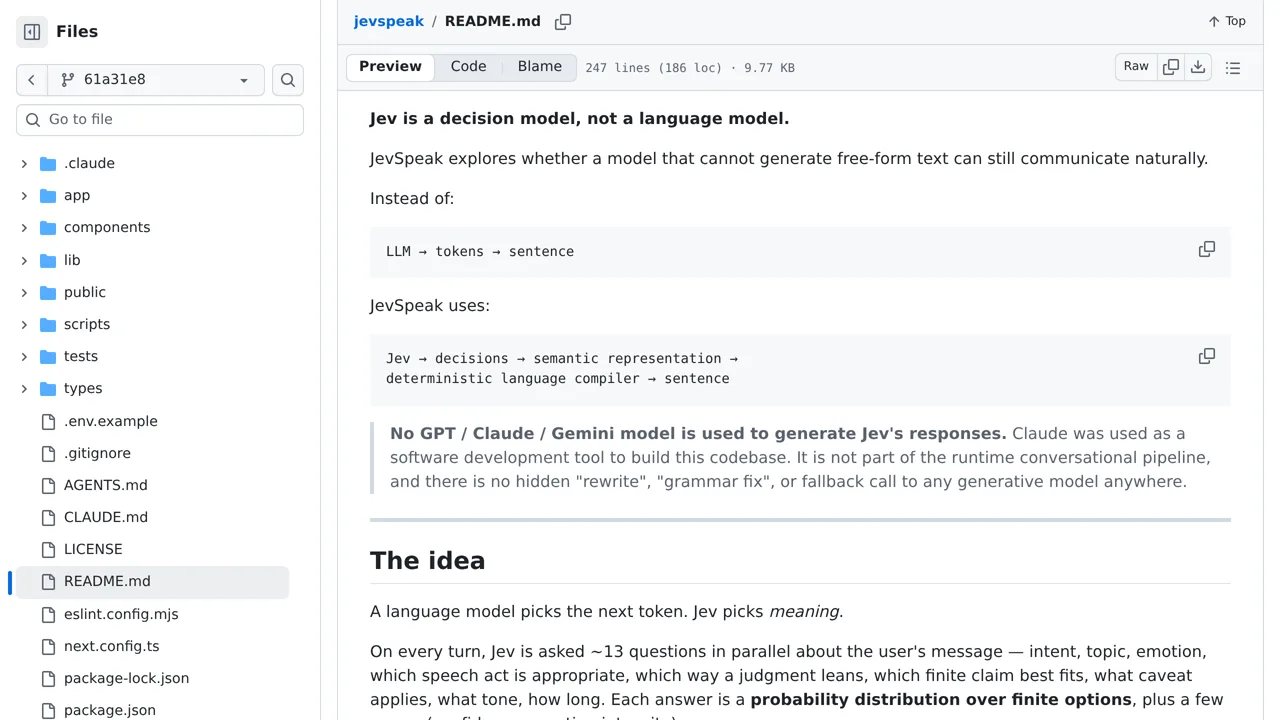1280x720 pixels.
Task: Click the 'JevSpeak uses:' paragraph
Action: [x=430, y=306]
